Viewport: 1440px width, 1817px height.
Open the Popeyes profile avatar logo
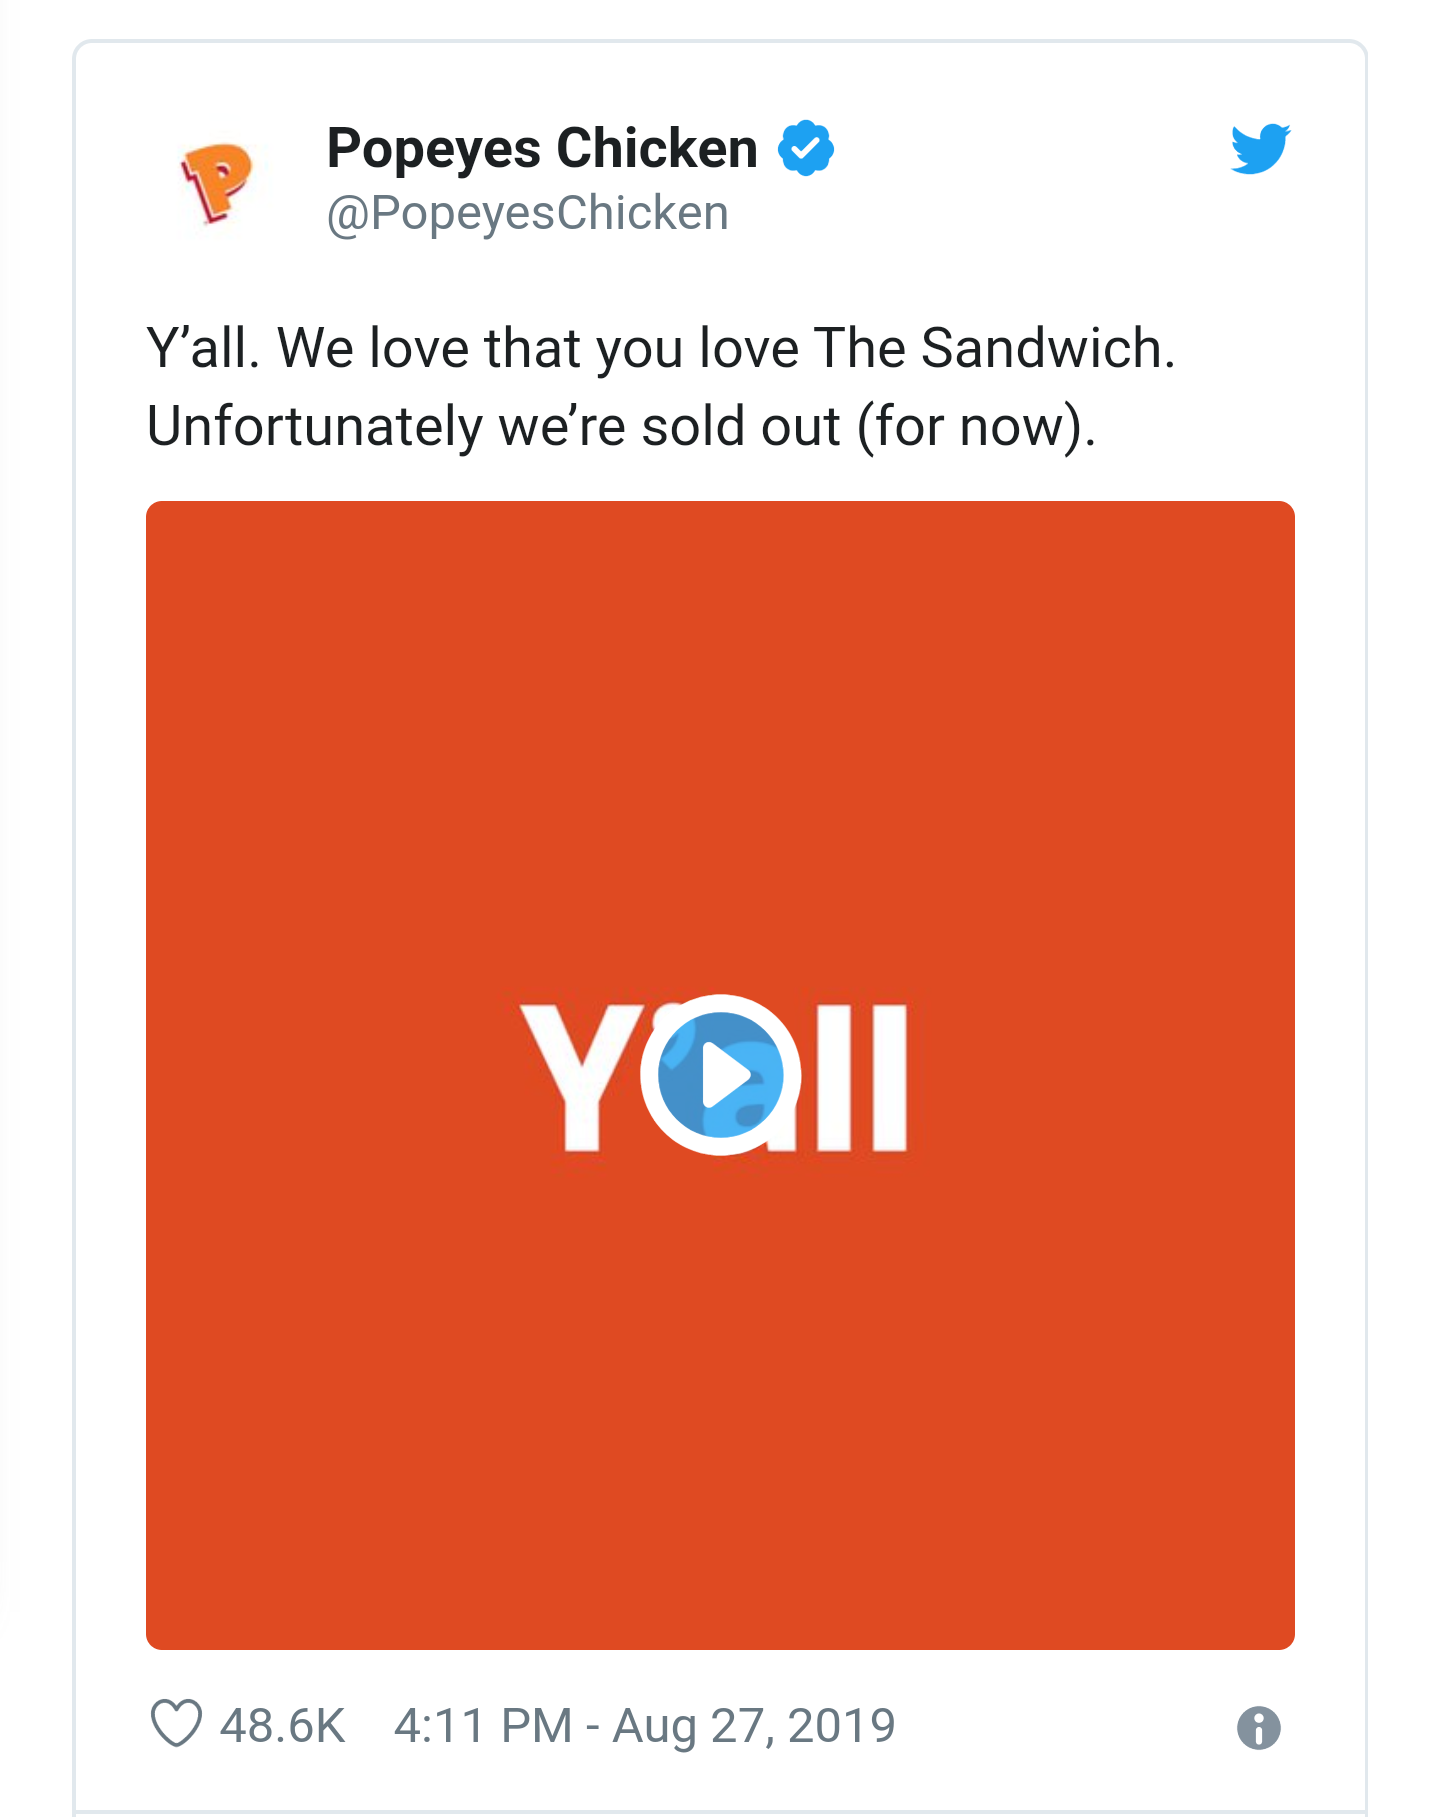[217, 180]
